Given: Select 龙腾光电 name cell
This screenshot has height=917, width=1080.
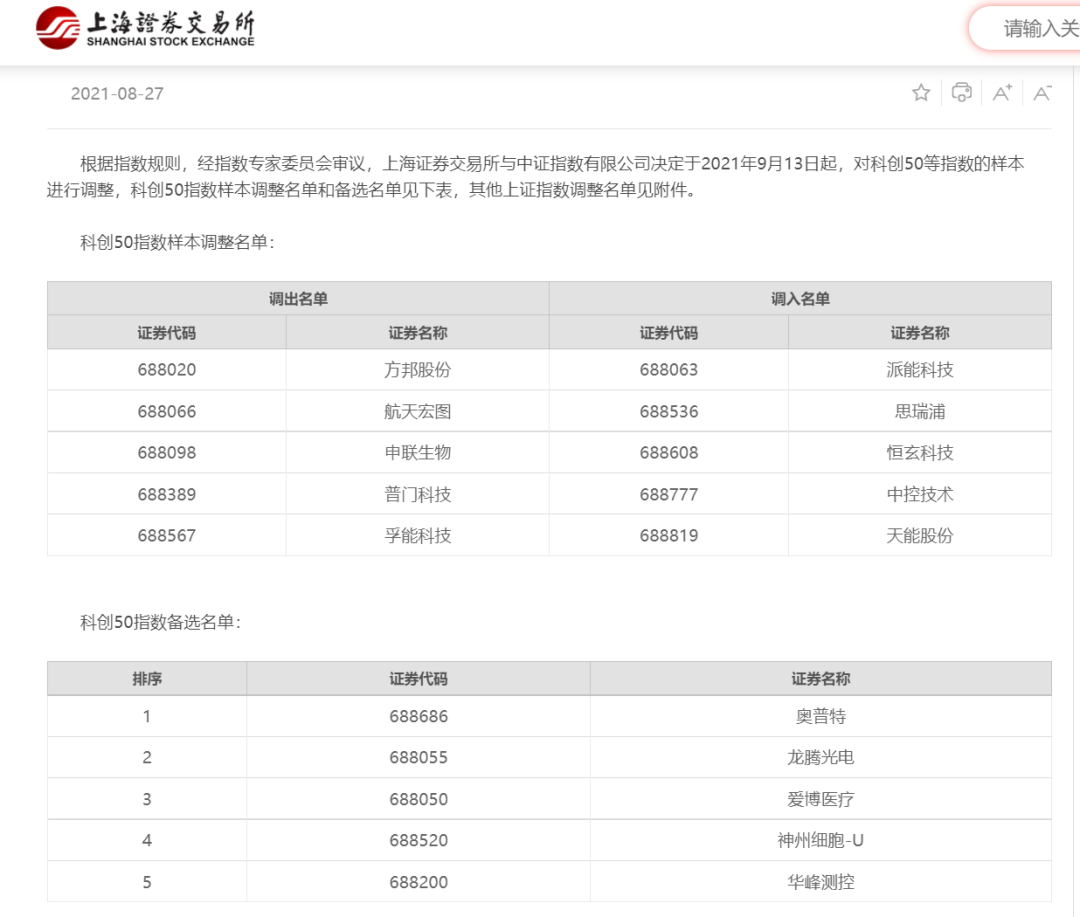Looking at the screenshot, I should point(820,758).
